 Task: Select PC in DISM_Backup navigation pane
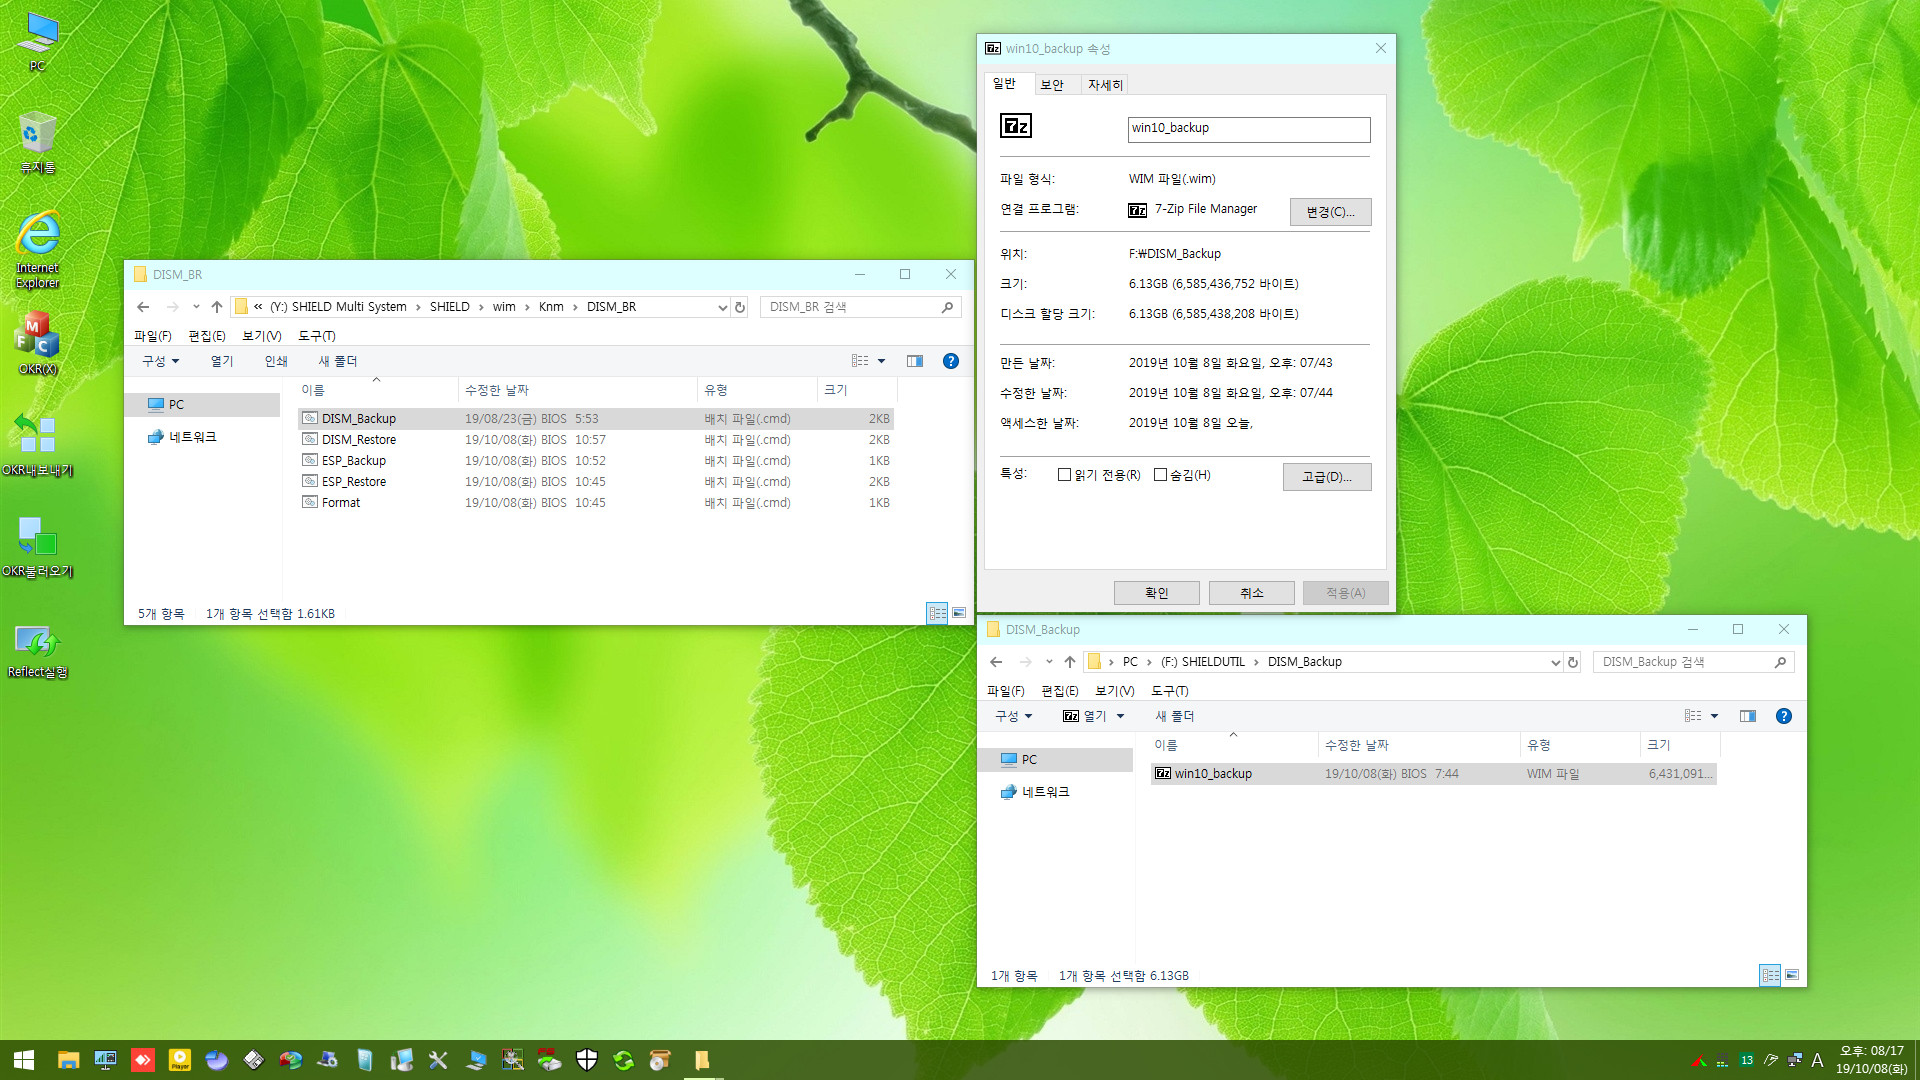1055,760
